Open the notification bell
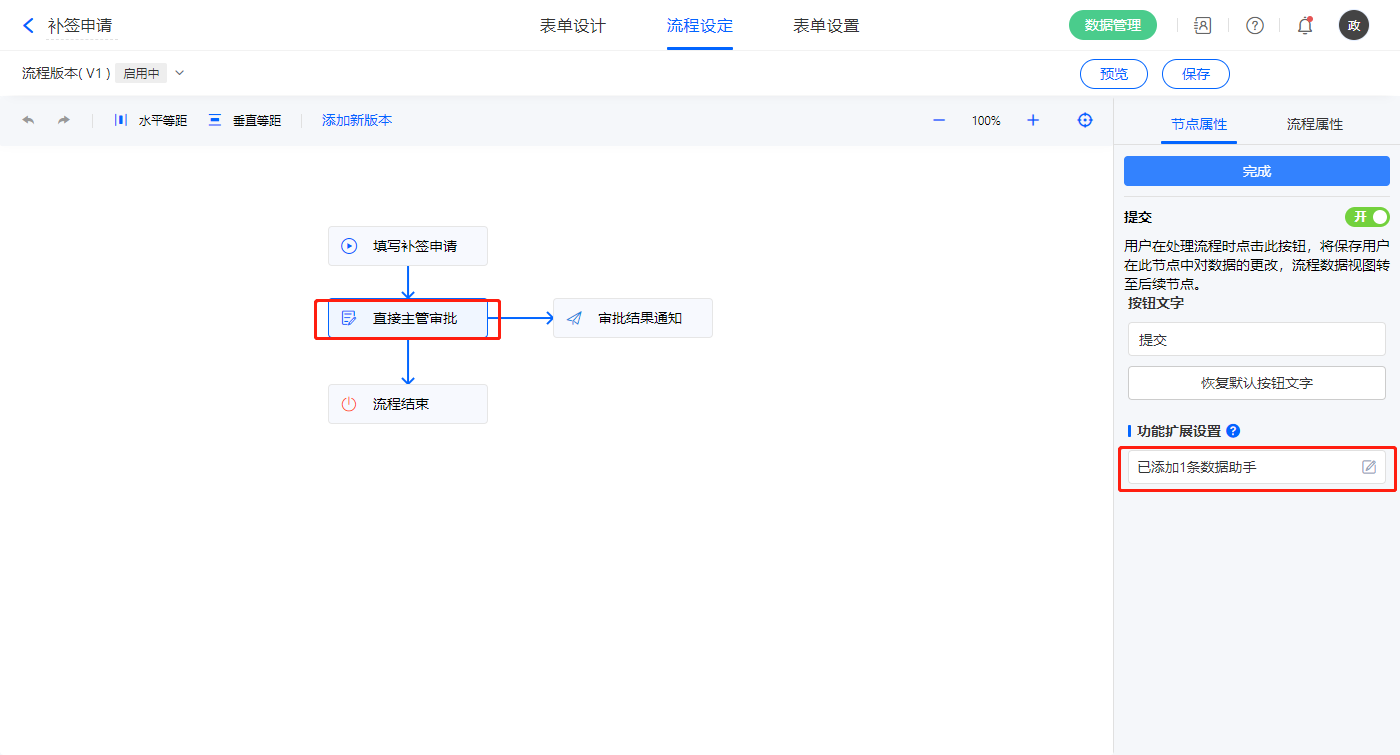 (x=1305, y=26)
